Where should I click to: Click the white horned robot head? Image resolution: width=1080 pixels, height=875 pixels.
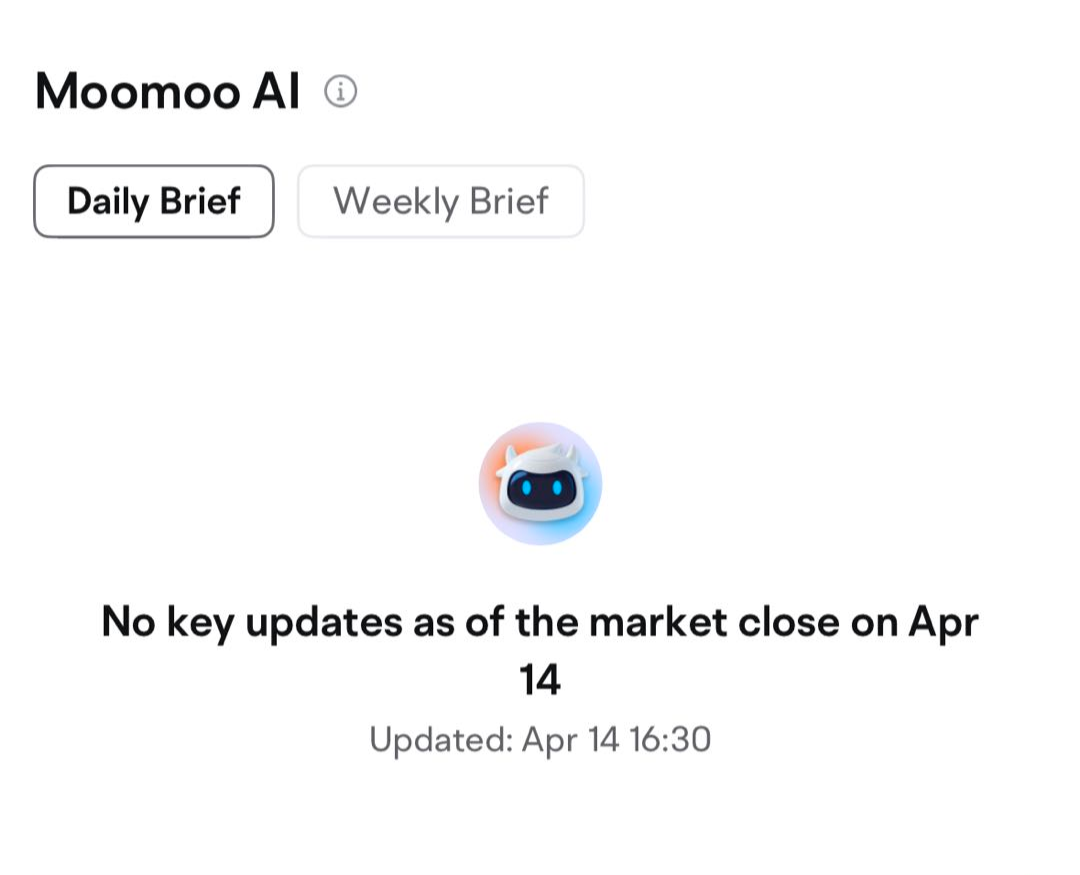(541, 482)
